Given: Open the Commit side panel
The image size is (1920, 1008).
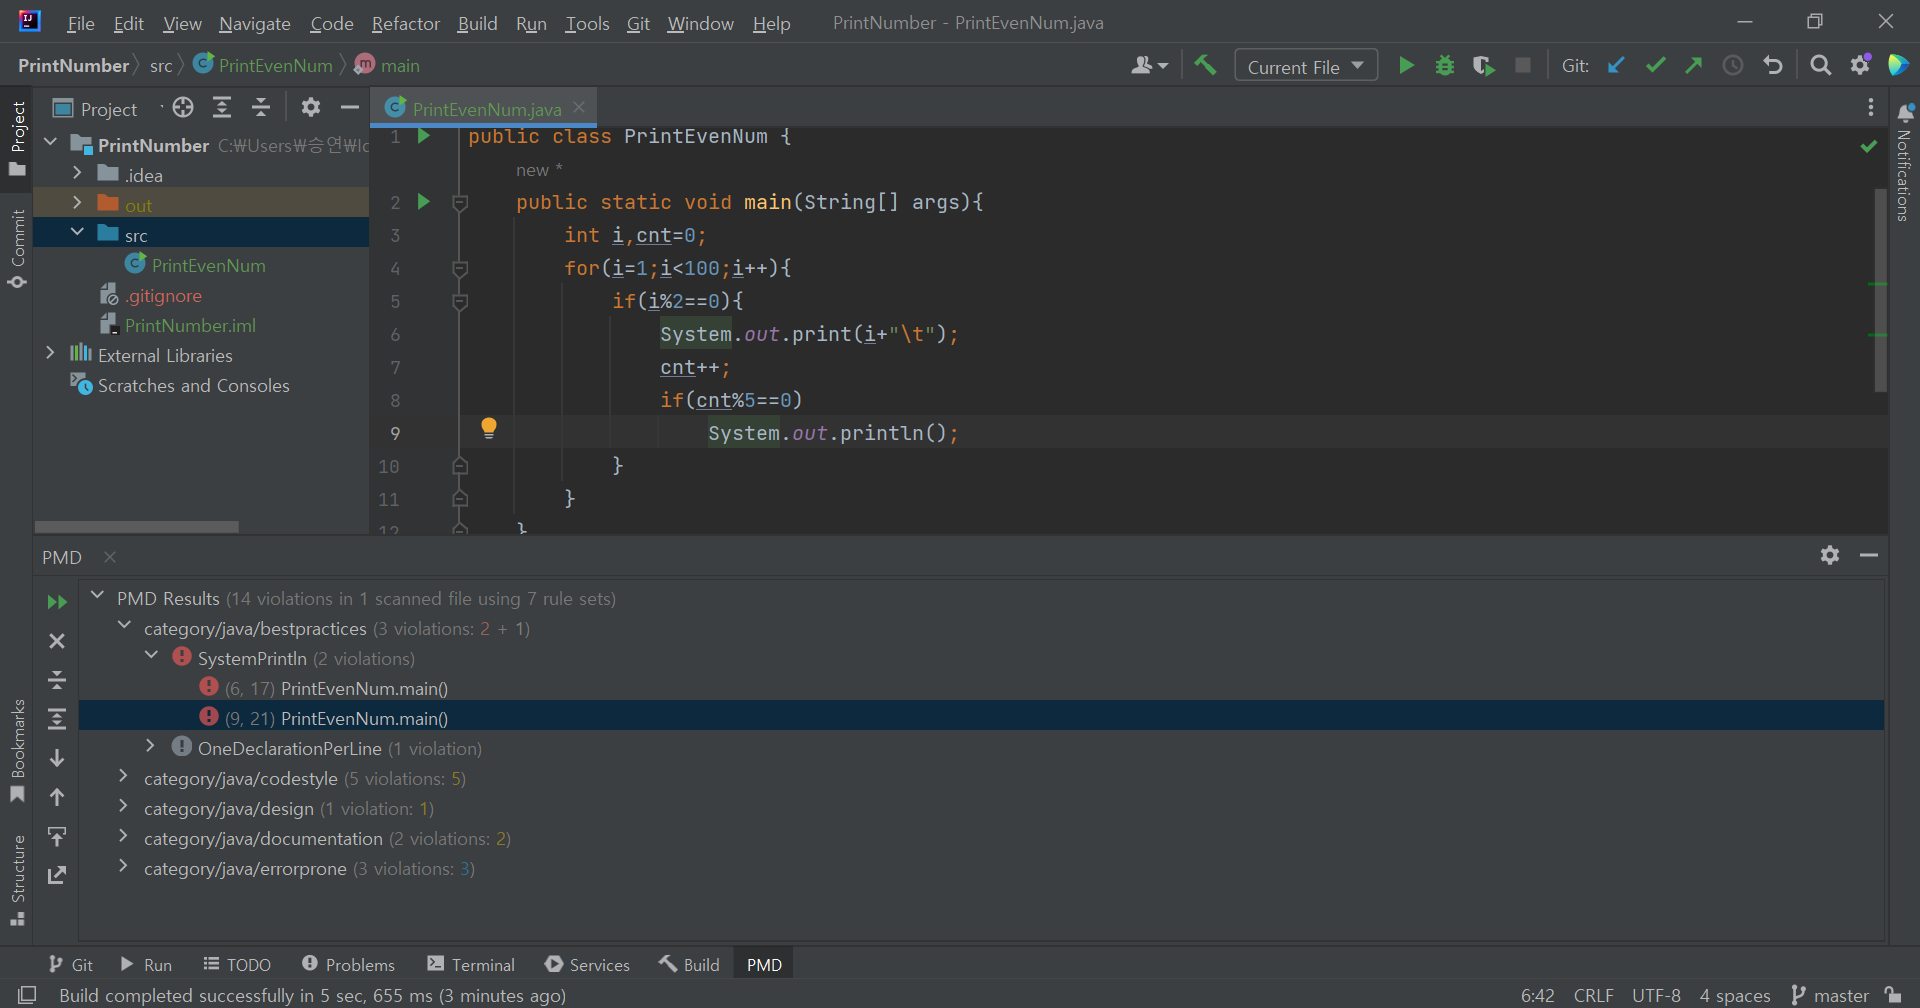Looking at the screenshot, I should coord(17,249).
